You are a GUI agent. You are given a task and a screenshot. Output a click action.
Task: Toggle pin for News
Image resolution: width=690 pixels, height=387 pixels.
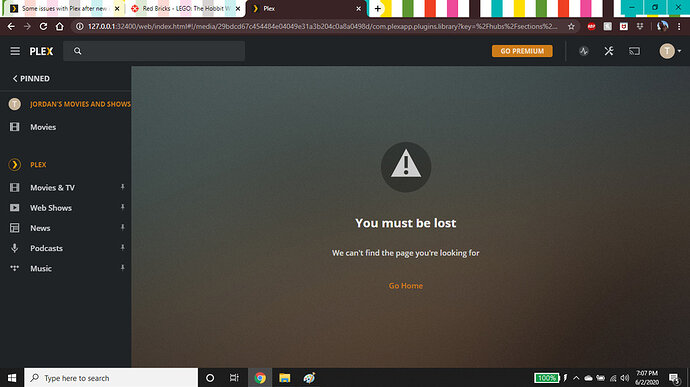pos(122,228)
